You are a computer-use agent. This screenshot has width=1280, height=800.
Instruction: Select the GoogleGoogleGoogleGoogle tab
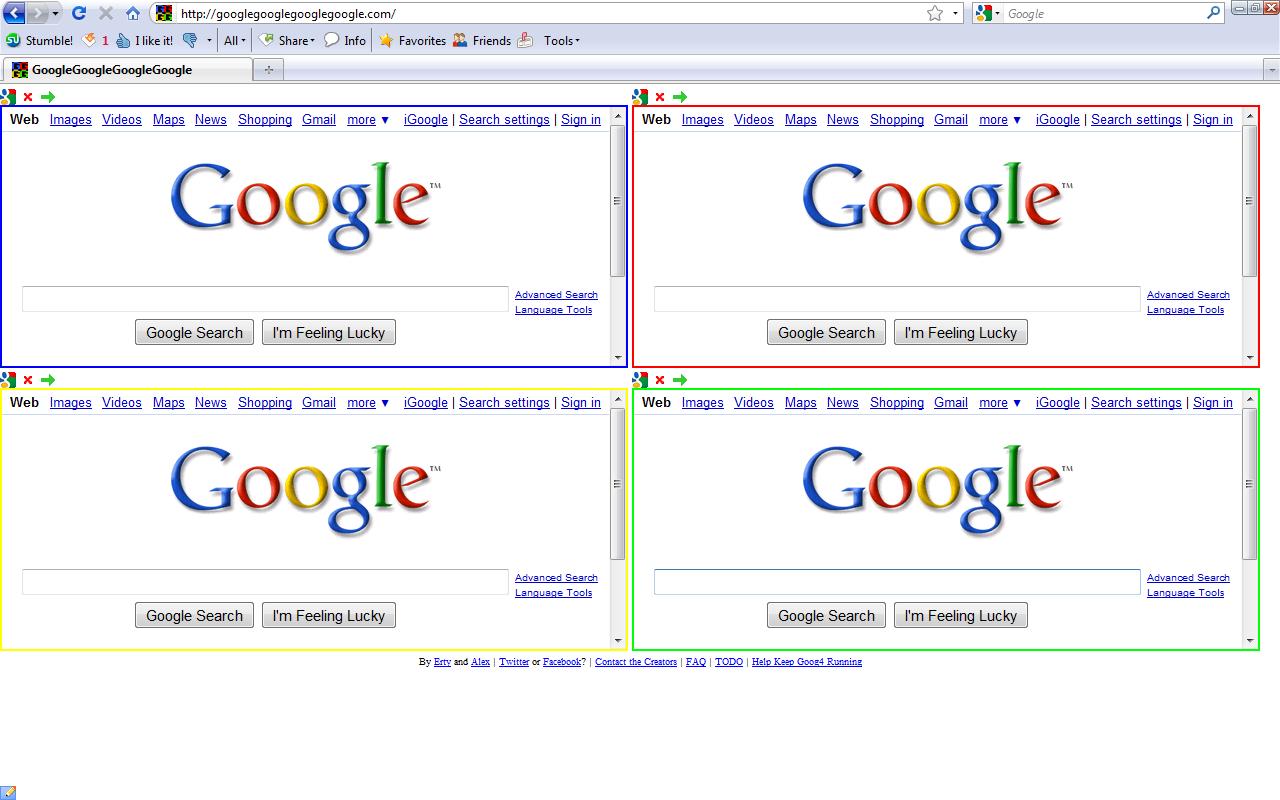128,69
